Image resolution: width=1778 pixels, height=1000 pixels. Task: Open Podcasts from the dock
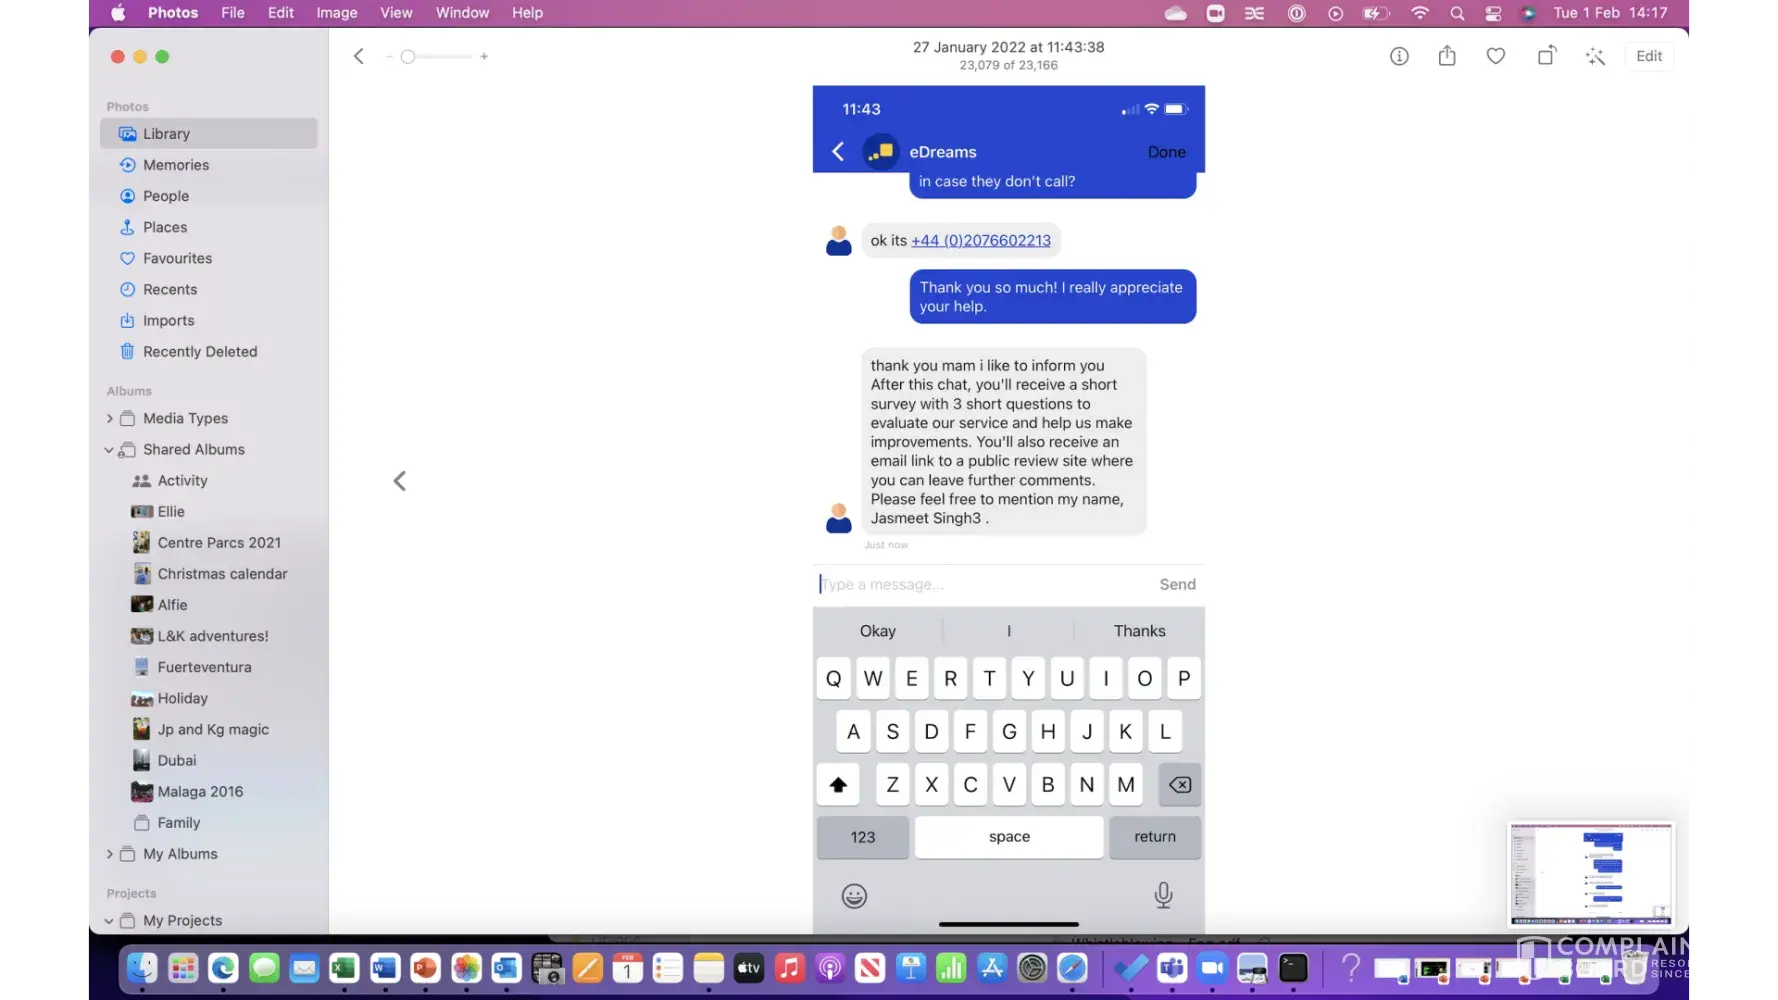830,968
